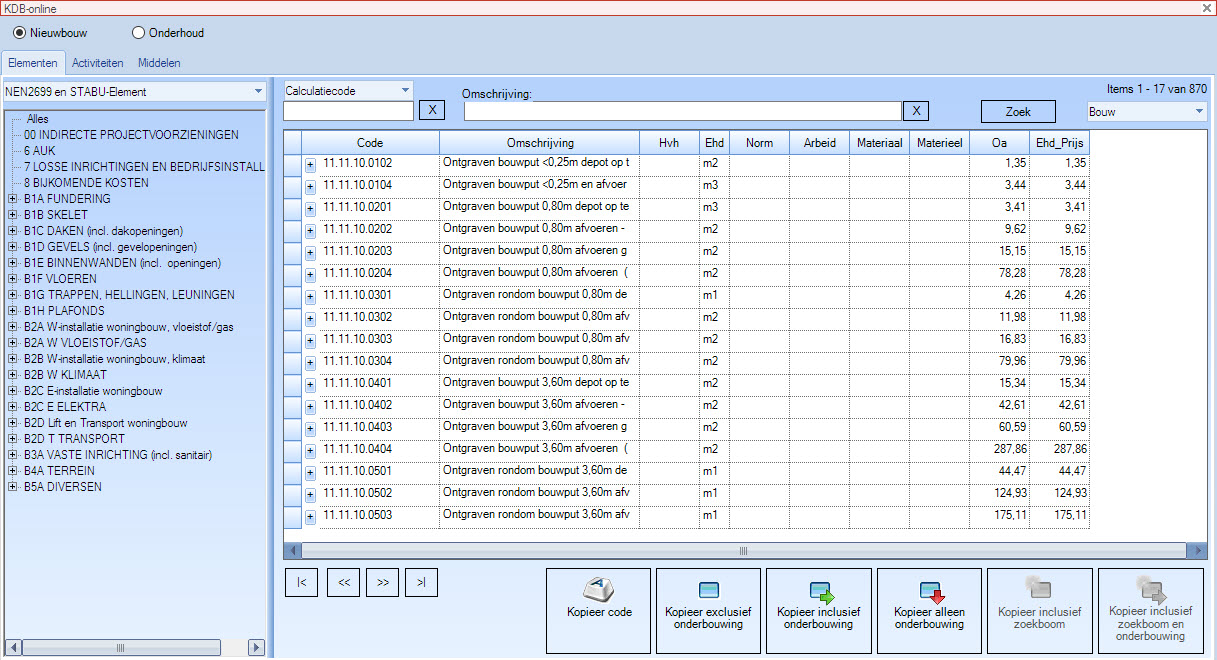Click Kopieer inclusief onderbouwing button
This screenshot has height=660, width=1217.
pos(818,611)
